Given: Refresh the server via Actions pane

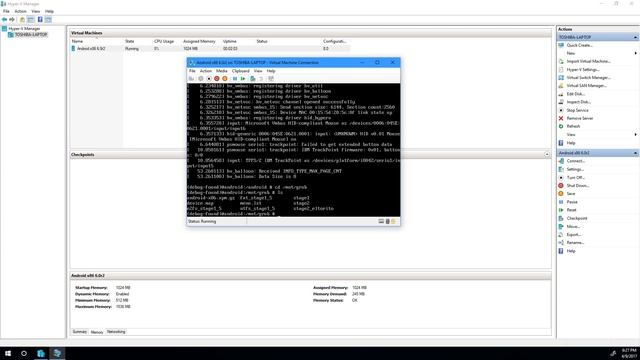Looking at the screenshot, I should [573, 126].
